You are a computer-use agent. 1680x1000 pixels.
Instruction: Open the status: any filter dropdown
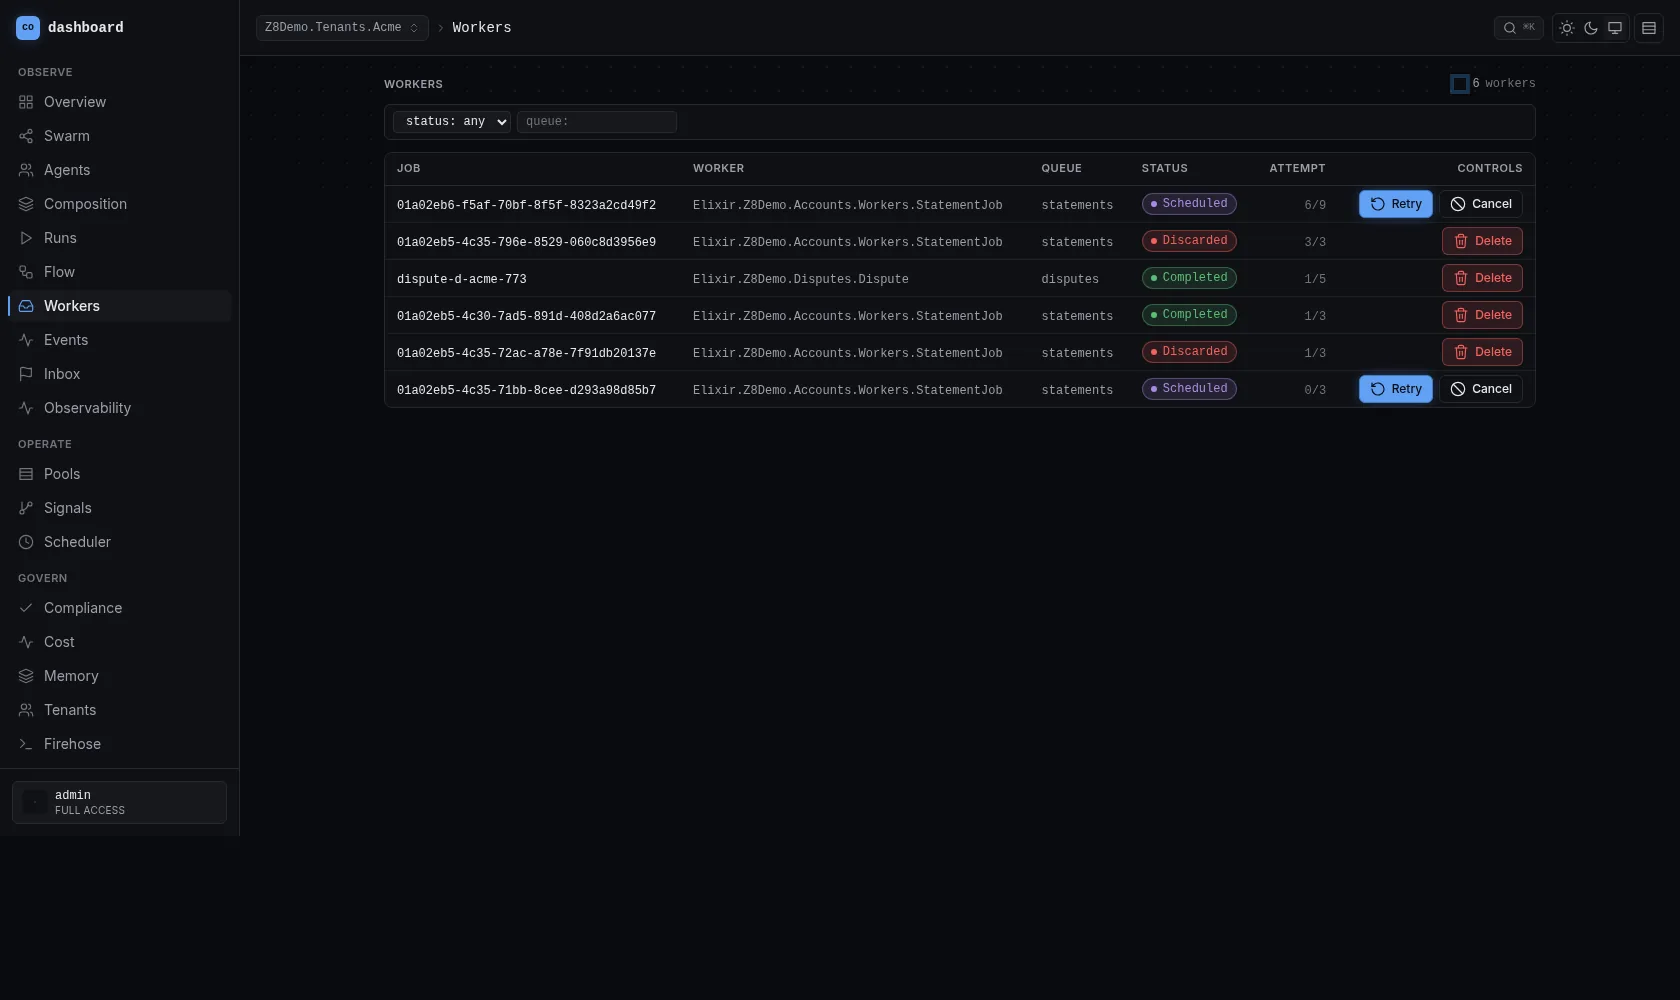[452, 122]
